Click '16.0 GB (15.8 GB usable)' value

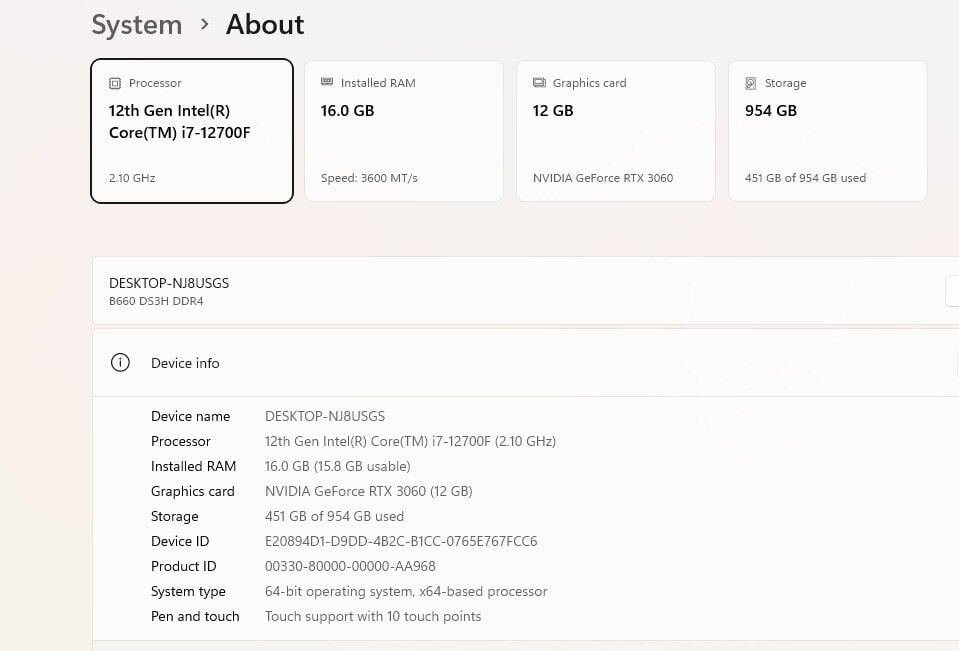click(338, 467)
